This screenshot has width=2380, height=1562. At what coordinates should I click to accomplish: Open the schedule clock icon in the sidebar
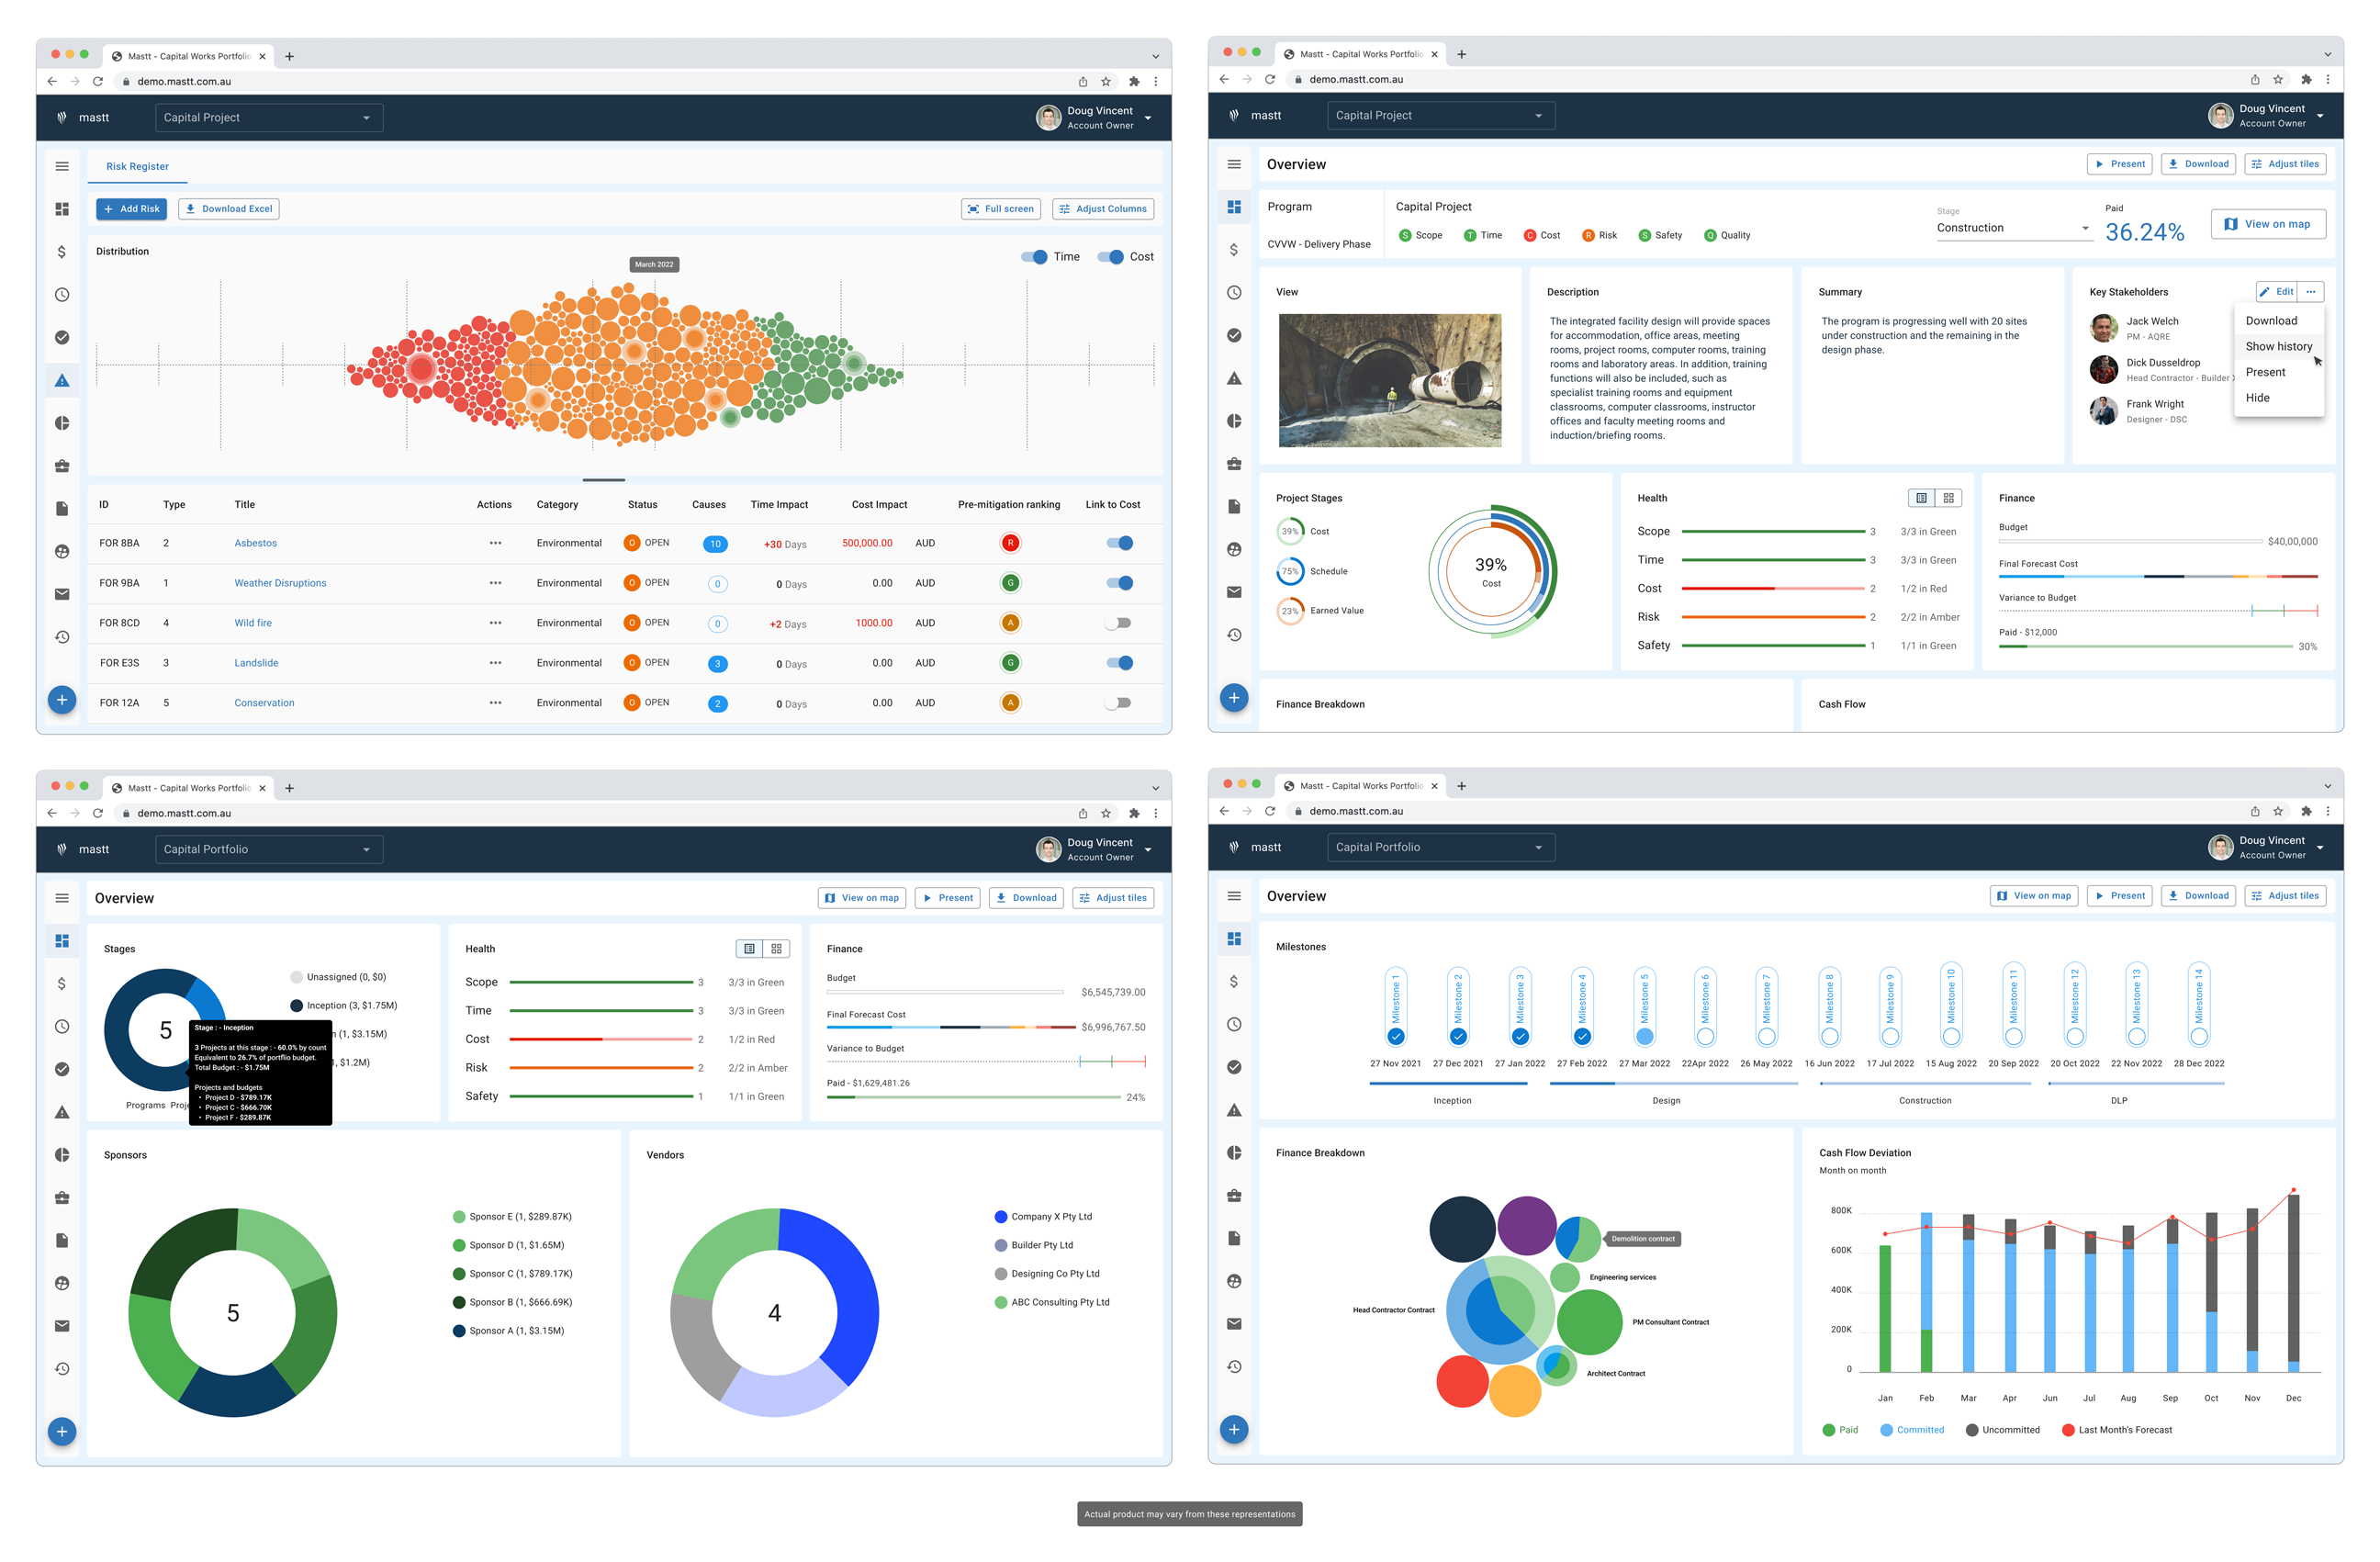tap(62, 295)
